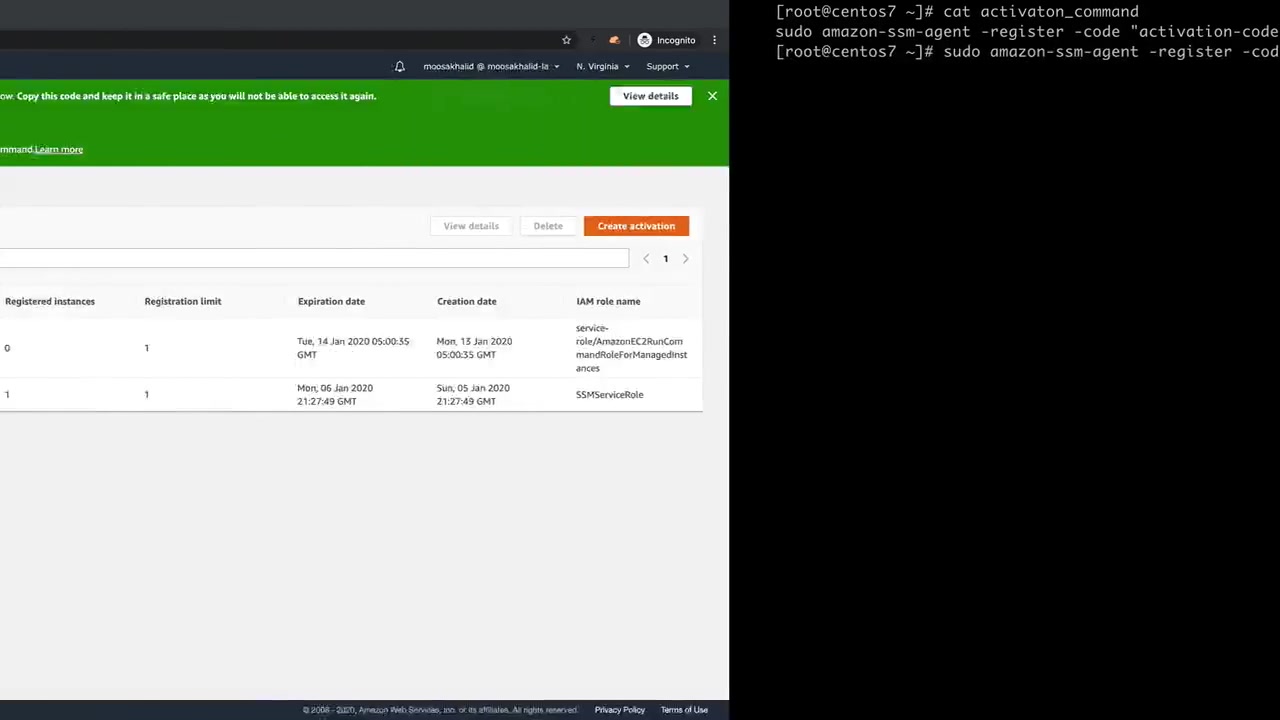Viewport: 1280px width, 720px height.
Task: Sort by Registration limit column
Action: [183, 301]
